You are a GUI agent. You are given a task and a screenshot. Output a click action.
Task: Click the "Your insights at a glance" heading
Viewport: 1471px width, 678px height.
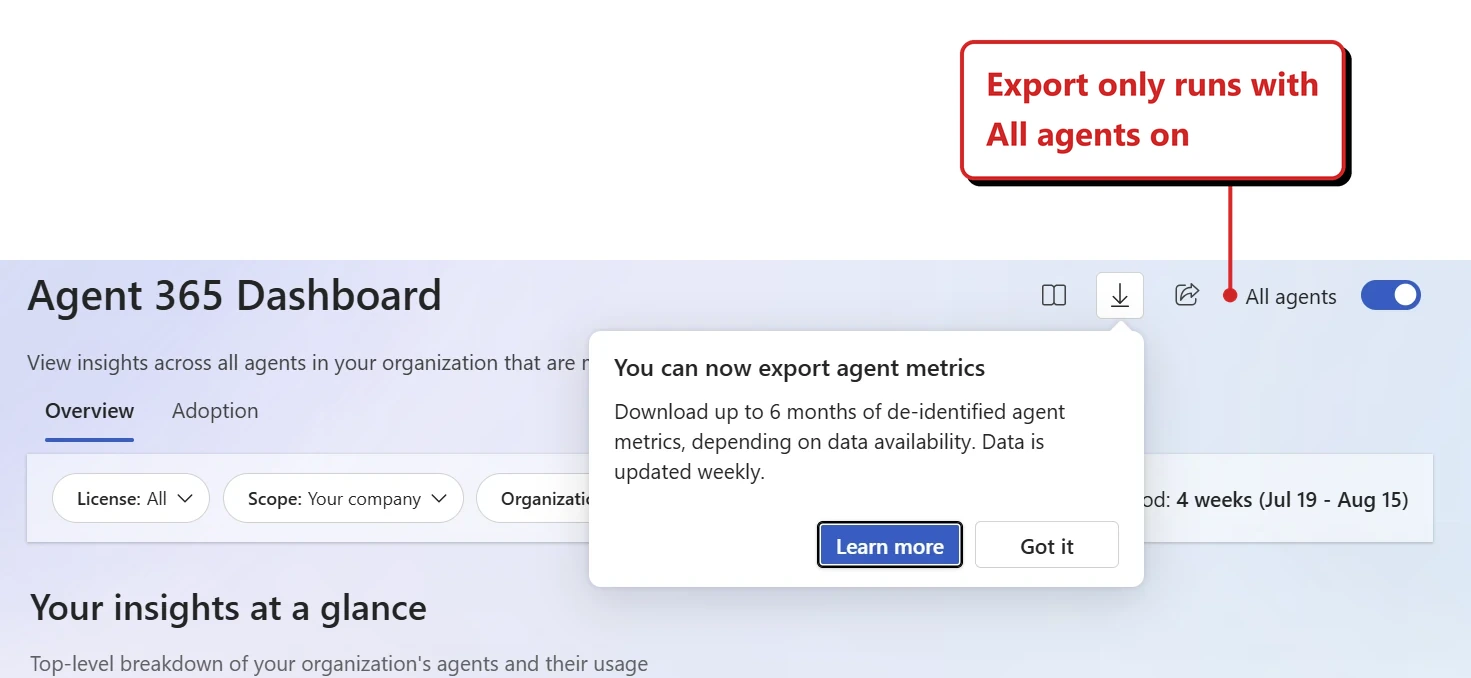(x=229, y=607)
